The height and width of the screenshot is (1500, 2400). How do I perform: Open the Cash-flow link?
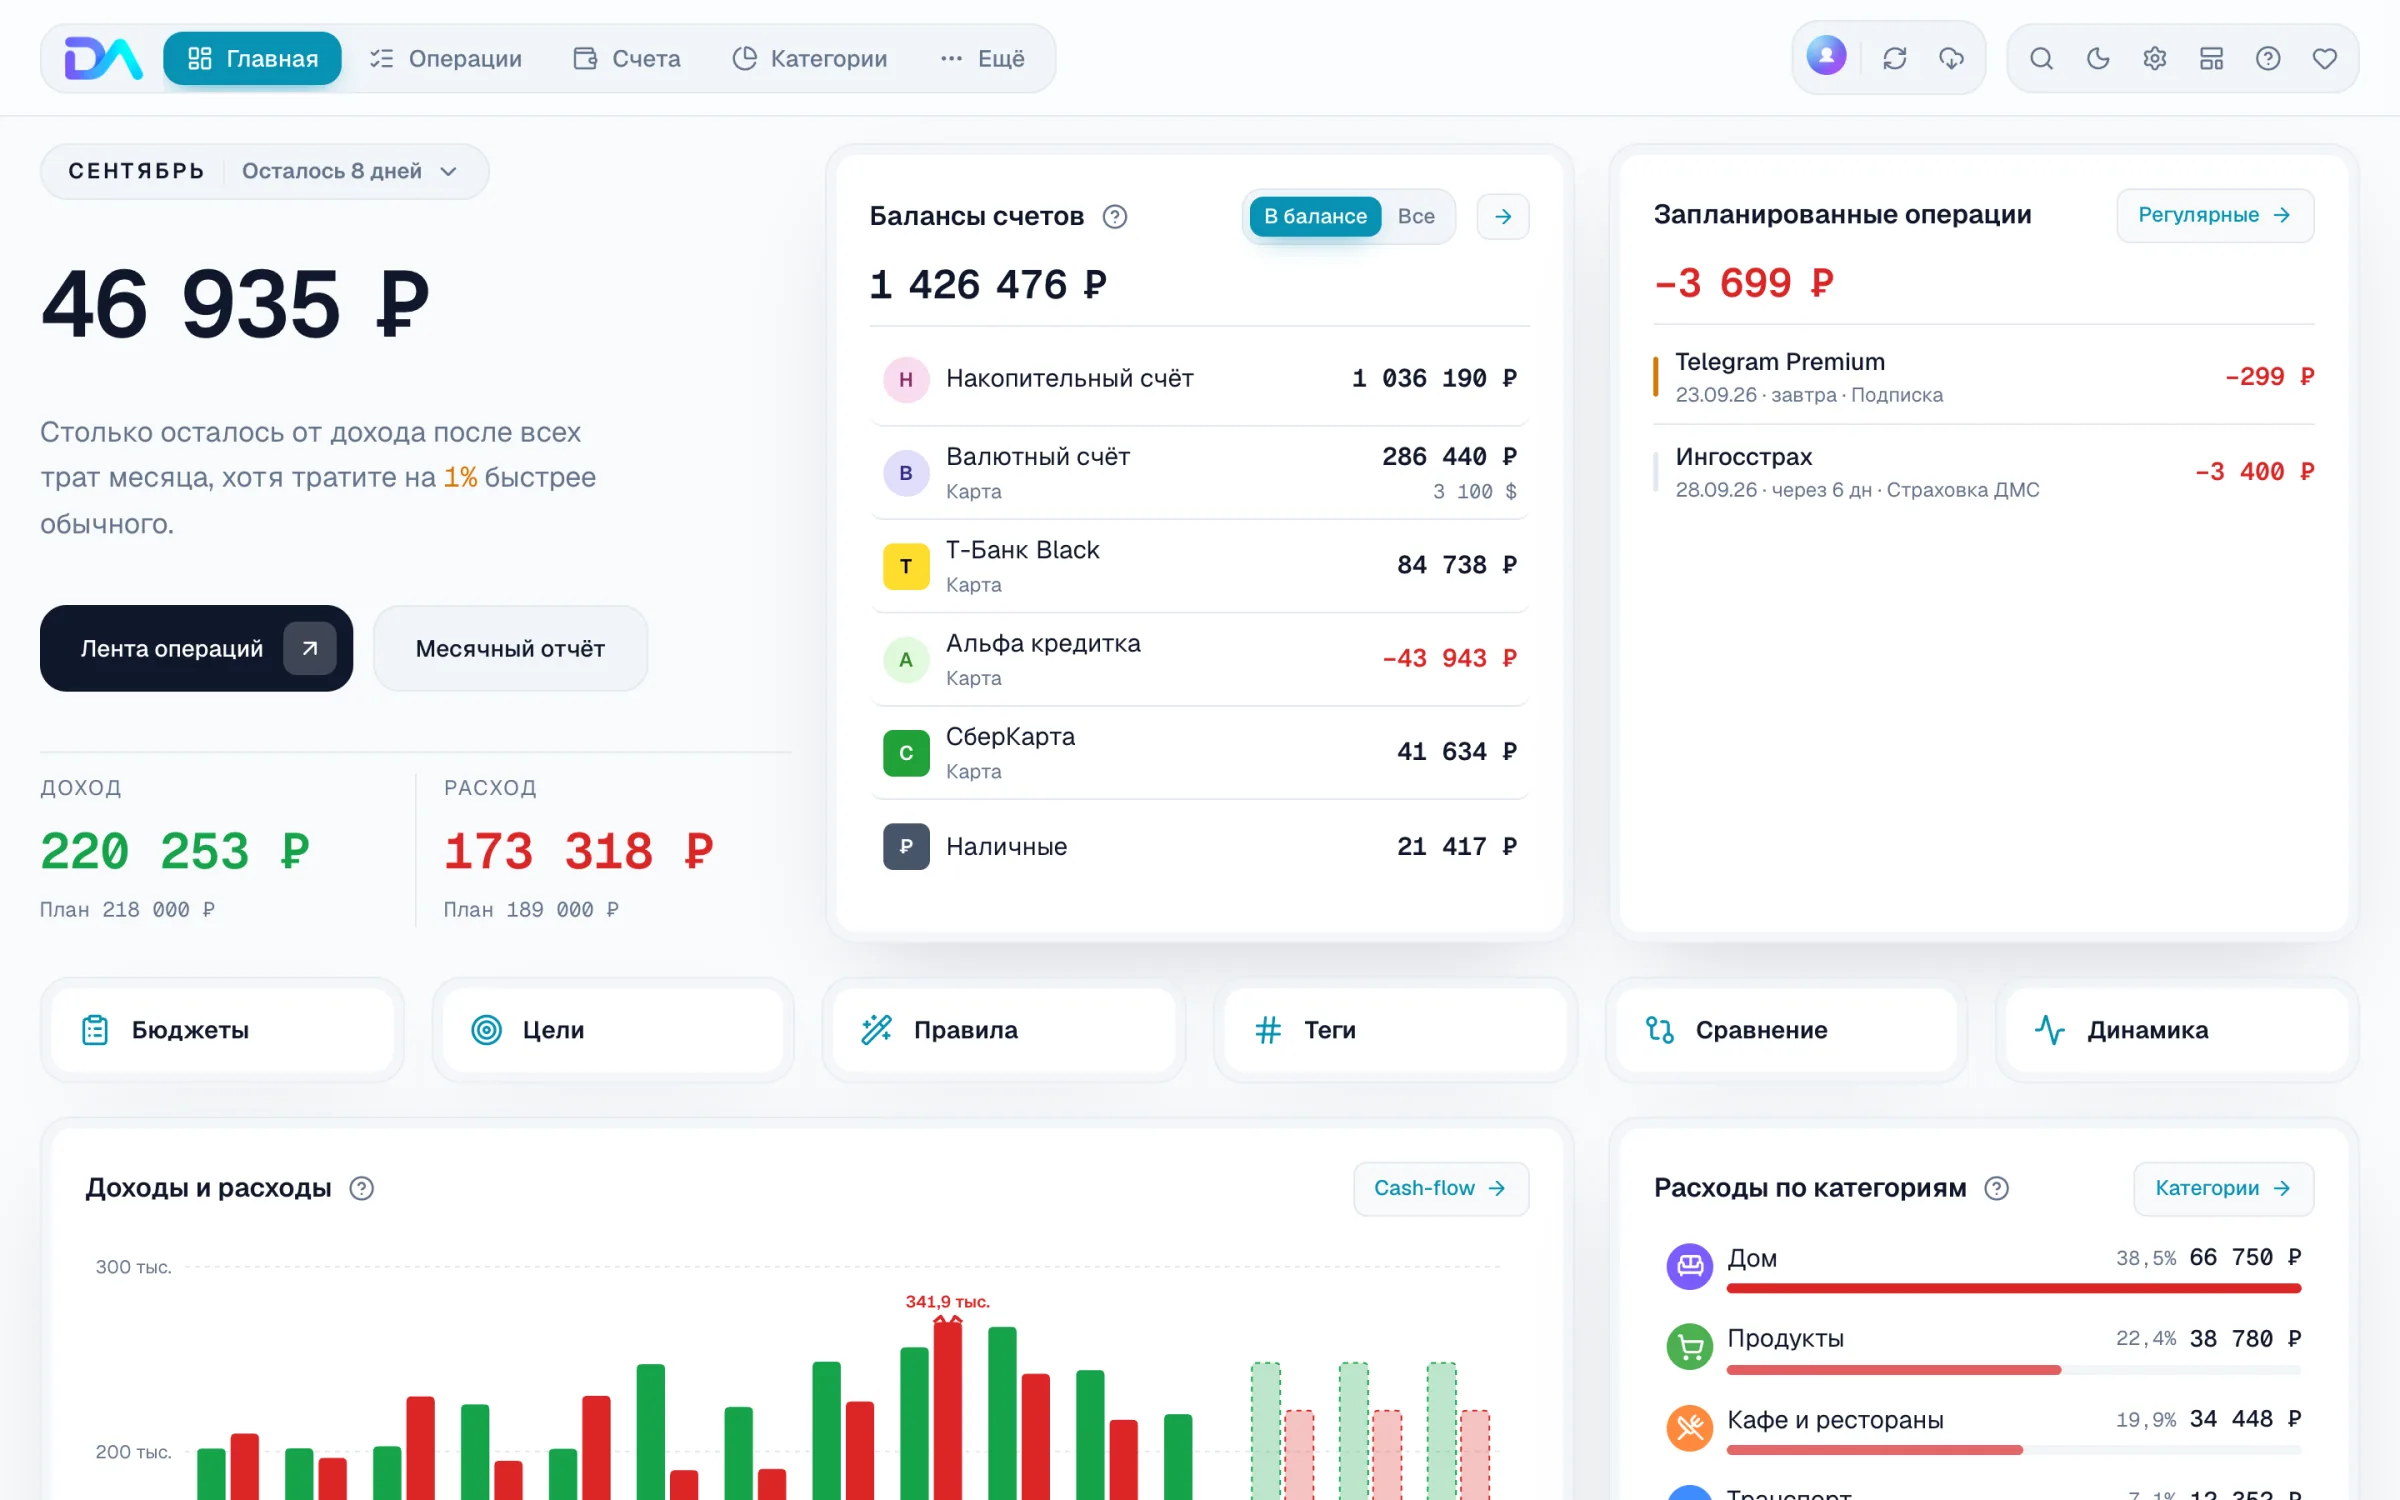coord(1441,1188)
